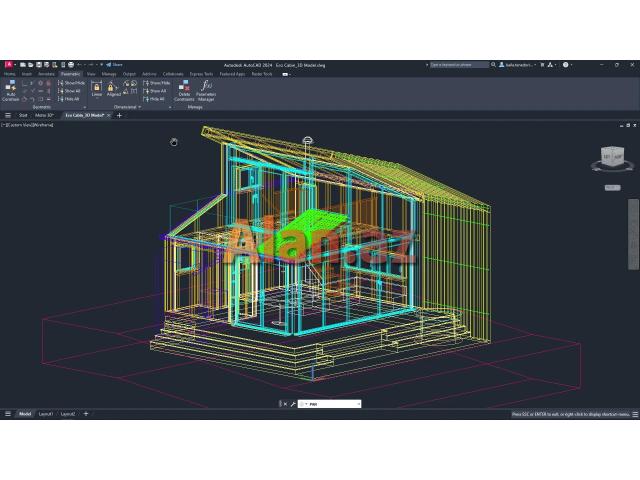Switch to the Eco Cabin_3D Model file tab
Image resolution: width=640 pixels, height=480 pixels.
(85, 116)
